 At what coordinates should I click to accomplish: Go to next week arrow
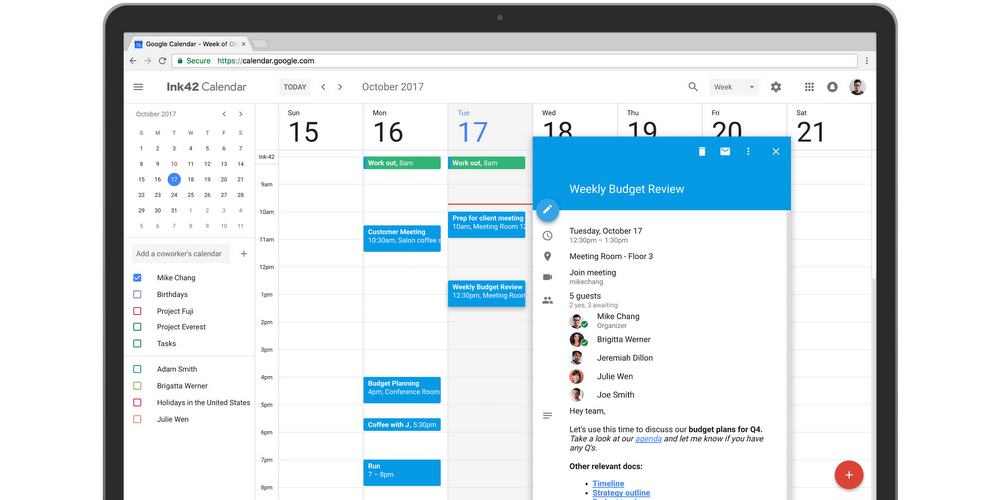[x=340, y=87]
